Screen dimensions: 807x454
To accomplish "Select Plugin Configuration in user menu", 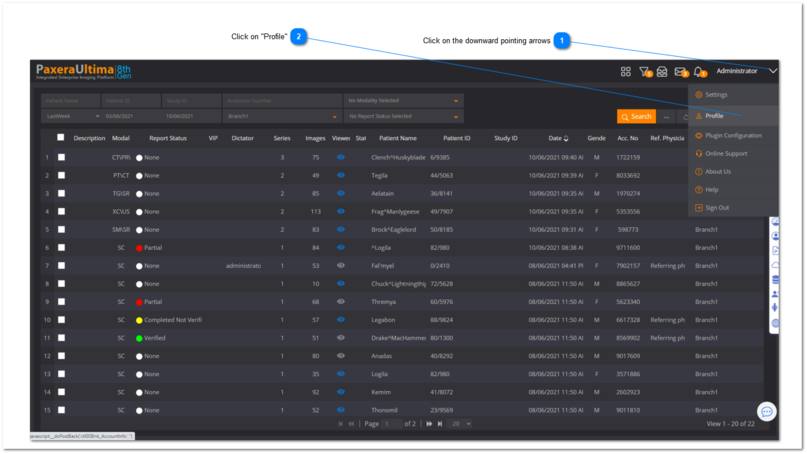I will pyautogui.click(x=732, y=135).
